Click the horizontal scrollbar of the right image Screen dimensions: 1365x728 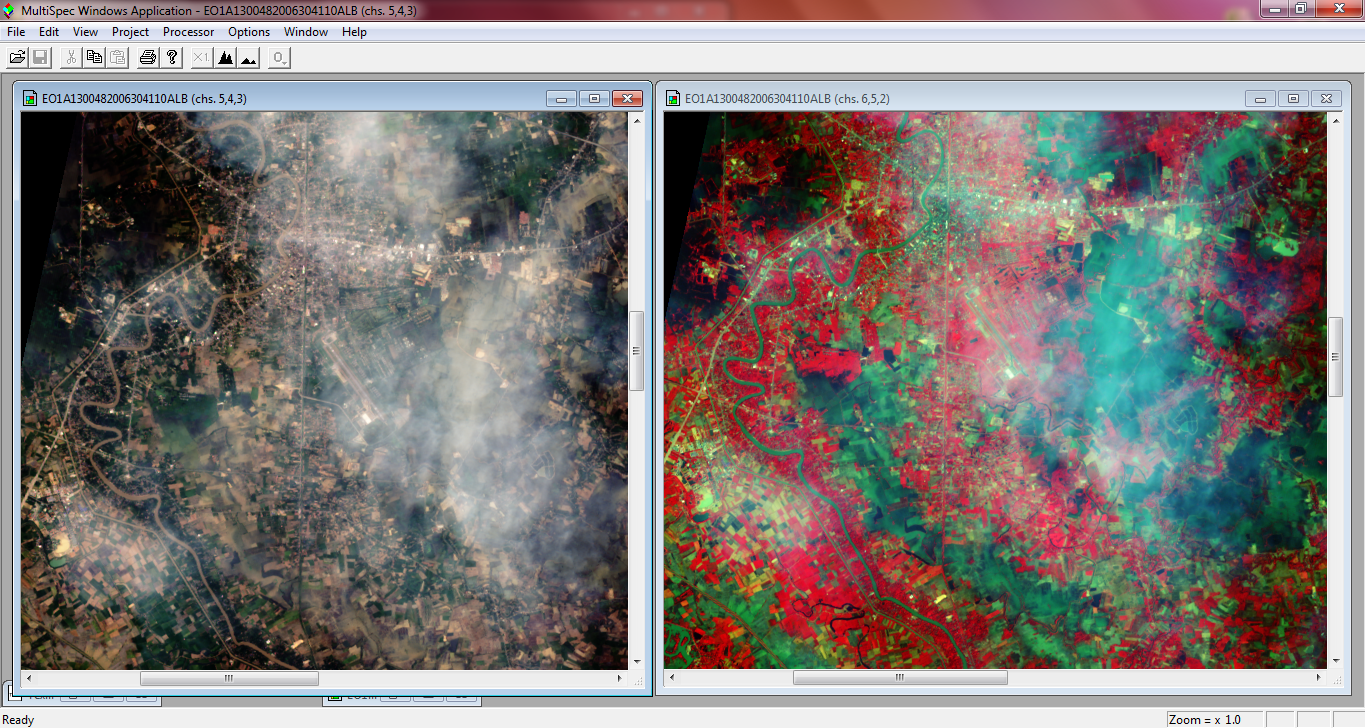pyautogui.click(x=899, y=677)
